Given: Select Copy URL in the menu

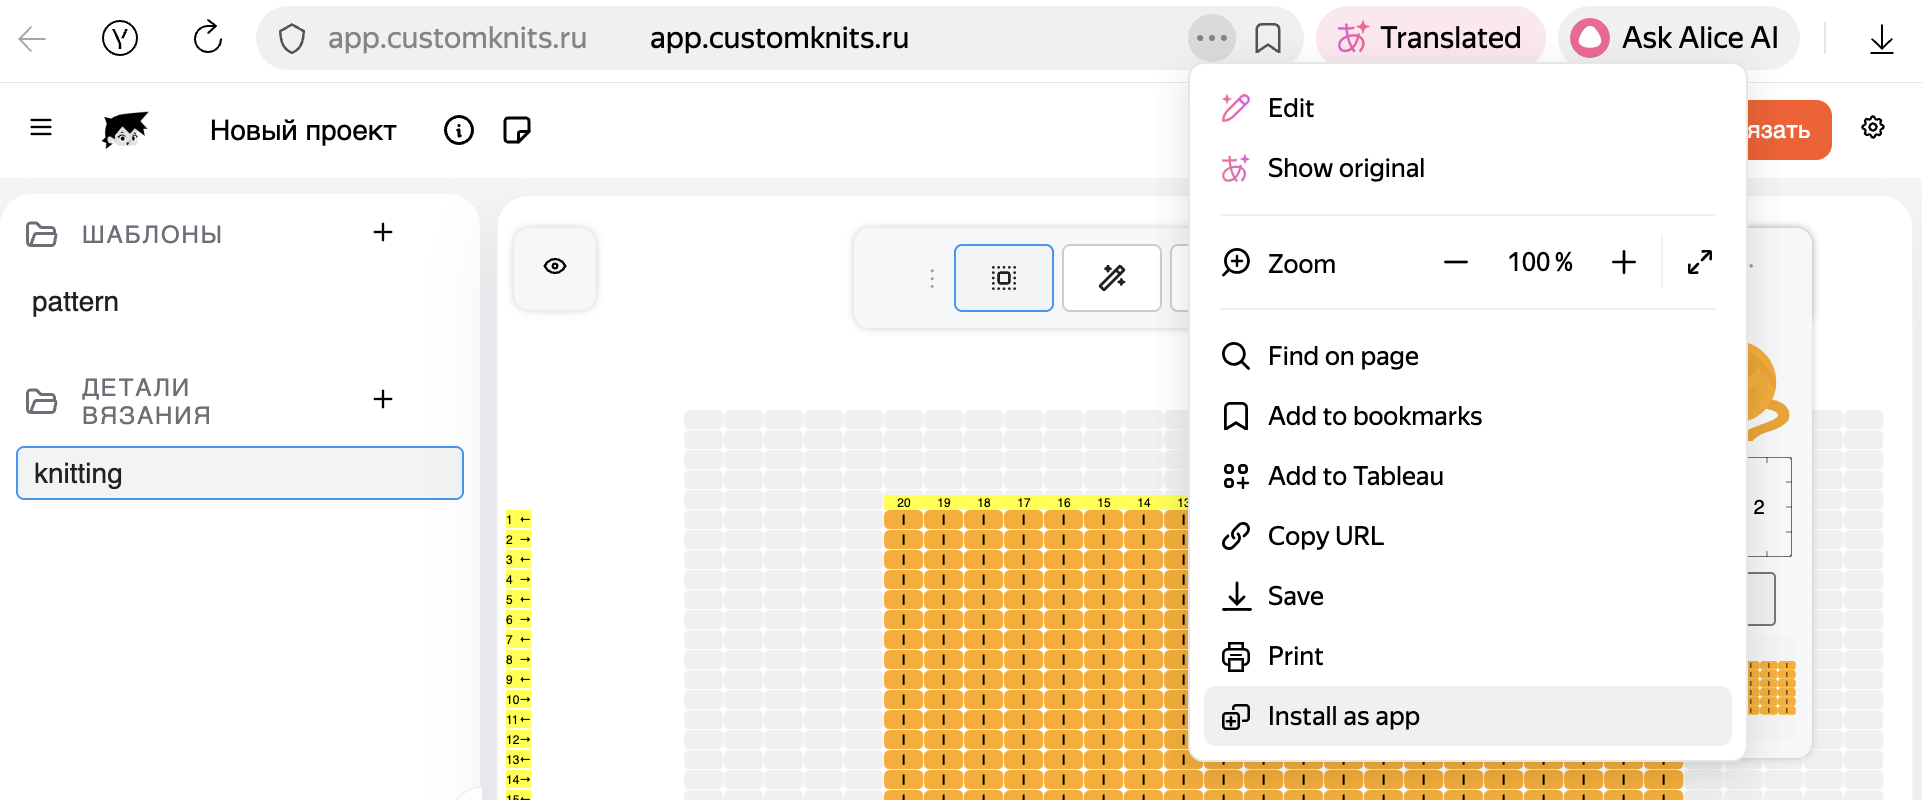Looking at the screenshot, I should pyautogui.click(x=1325, y=536).
